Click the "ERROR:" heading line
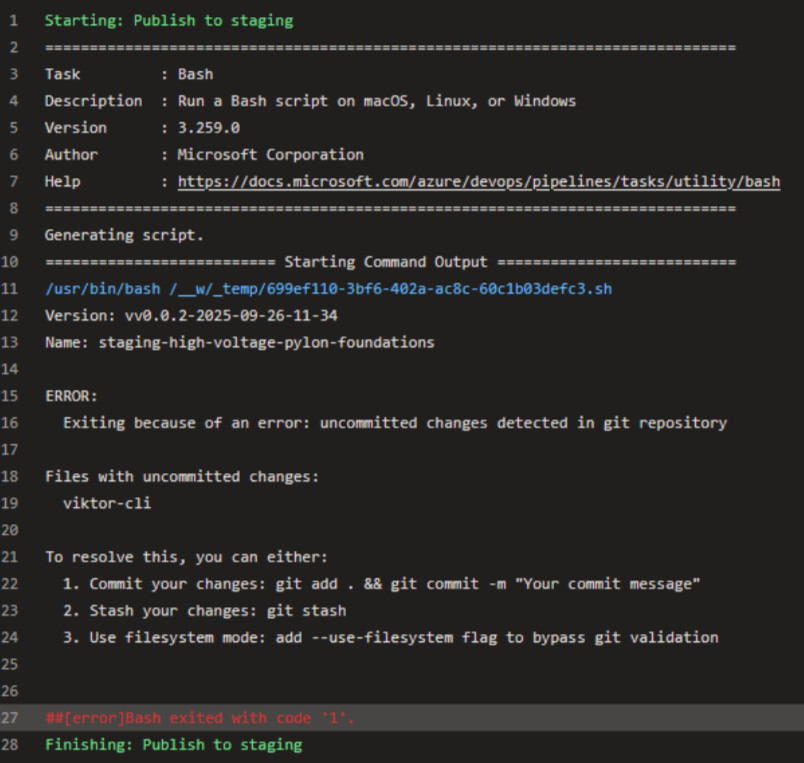This screenshot has width=804, height=763. point(71,396)
